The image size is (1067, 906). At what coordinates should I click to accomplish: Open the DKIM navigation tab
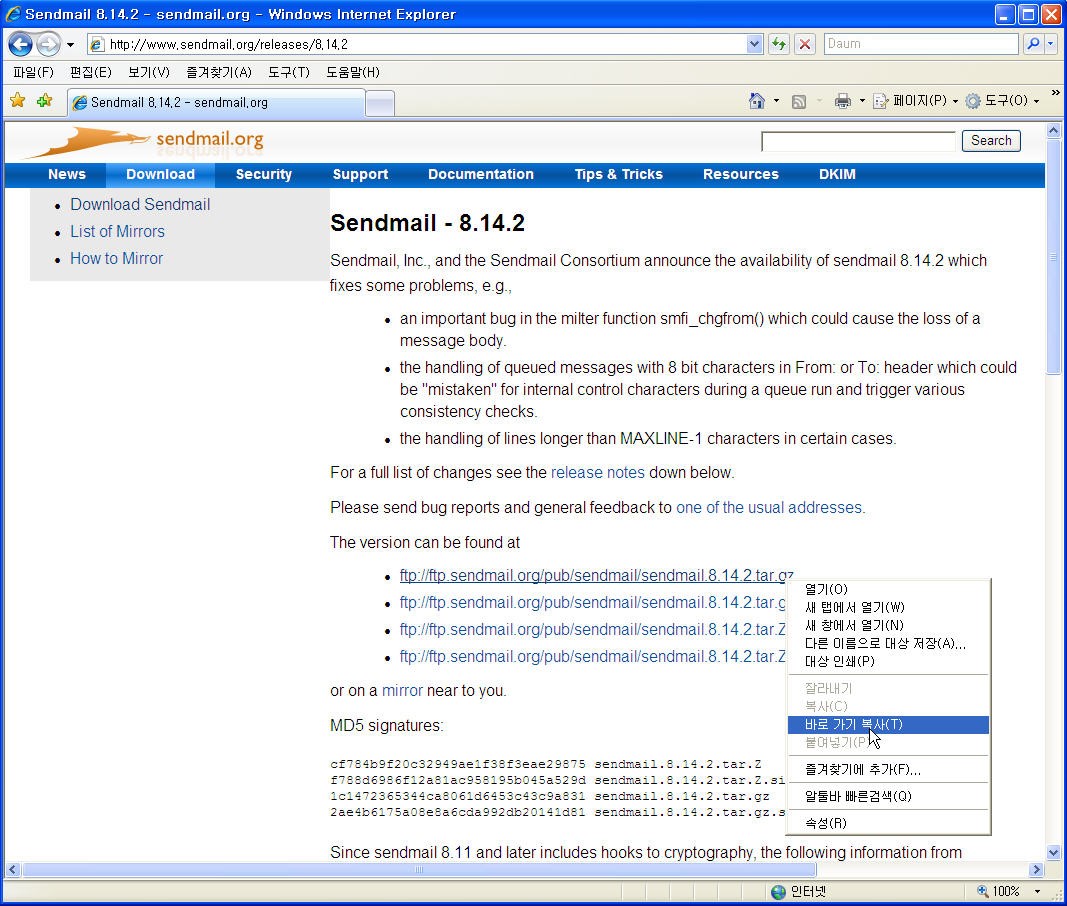click(837, 174)
